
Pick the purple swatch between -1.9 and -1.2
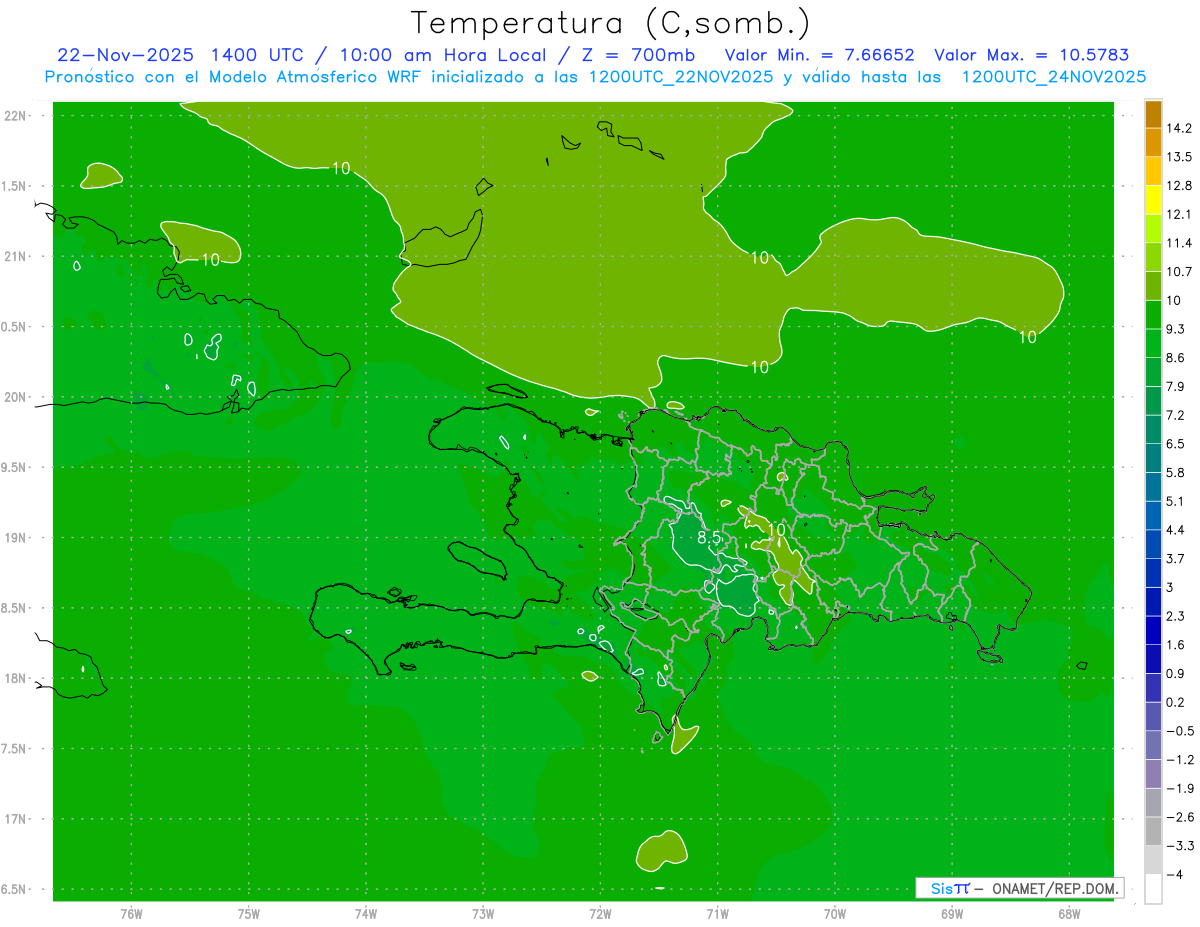pyautogui.click(x=1154, y=774)
